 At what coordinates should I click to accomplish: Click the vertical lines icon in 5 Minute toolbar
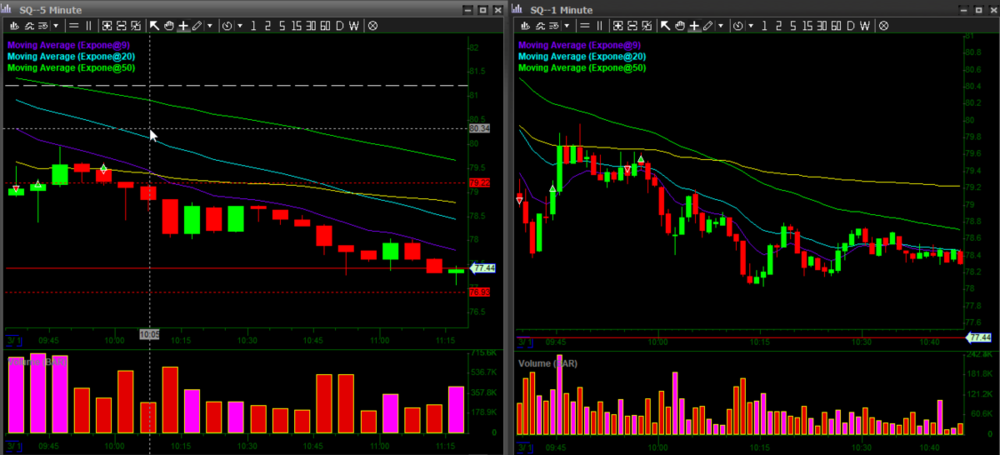(x=89, y=25)
